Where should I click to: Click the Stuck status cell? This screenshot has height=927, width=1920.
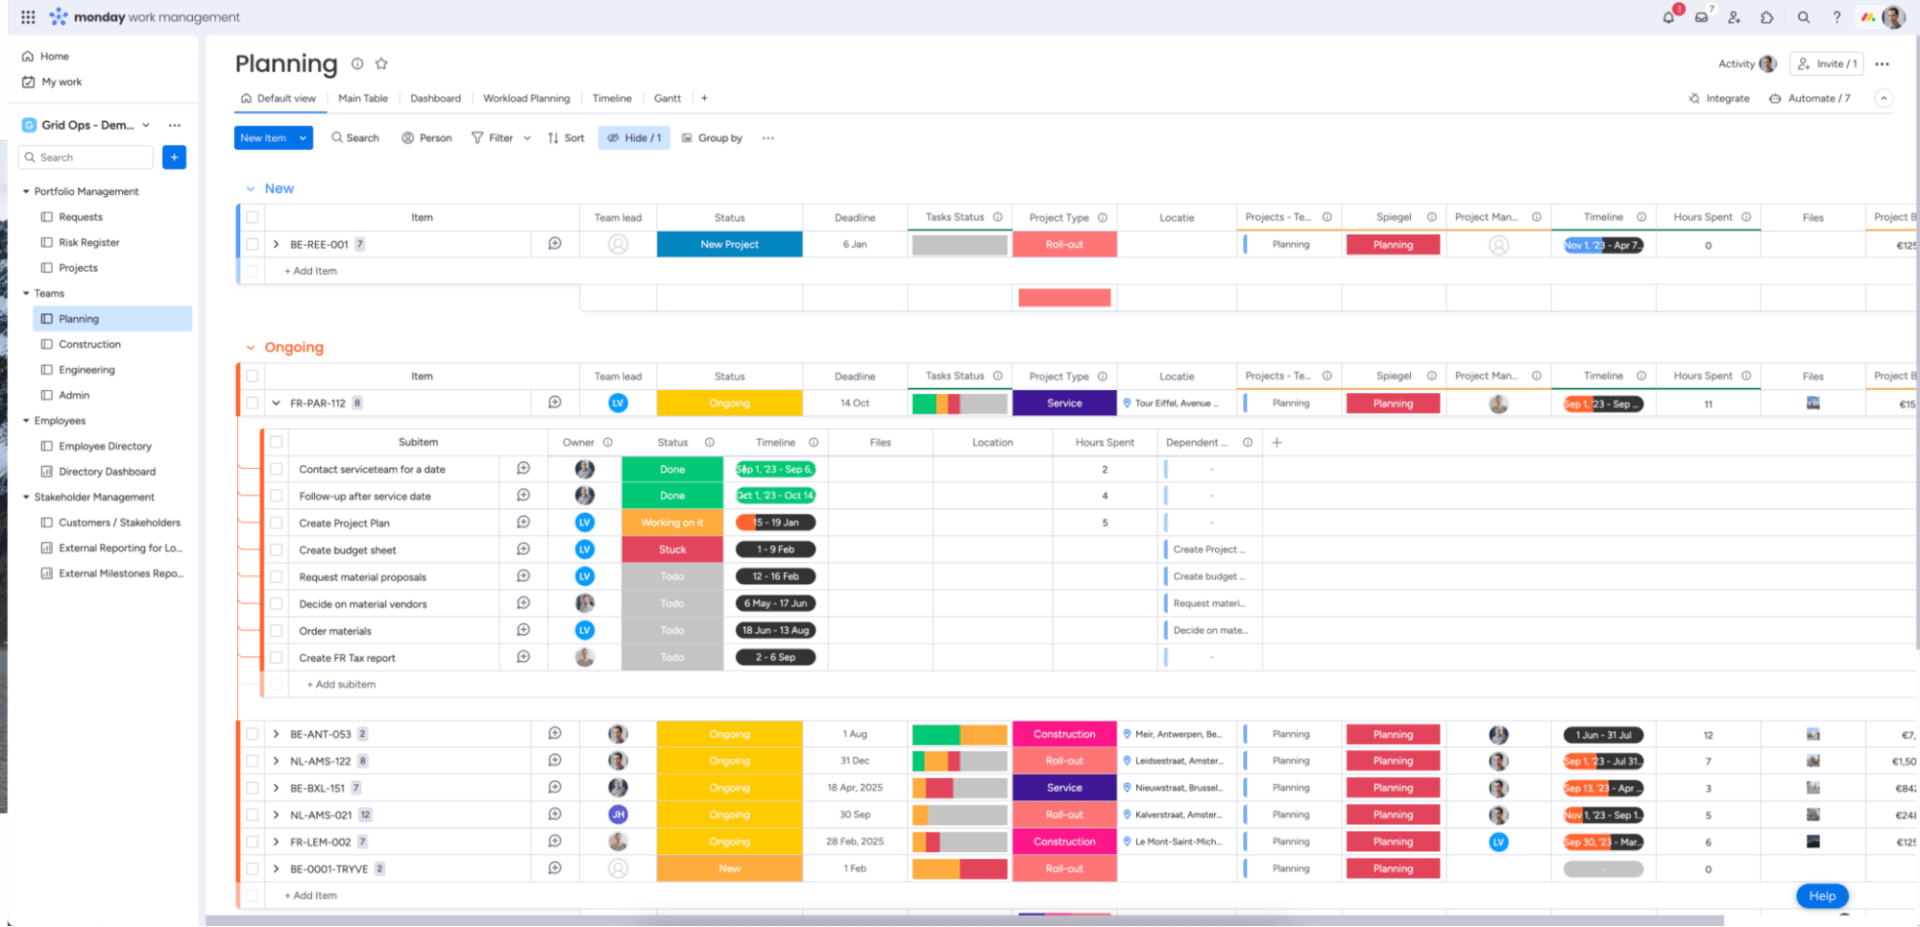pyautogui.click(x=672, y=550)
